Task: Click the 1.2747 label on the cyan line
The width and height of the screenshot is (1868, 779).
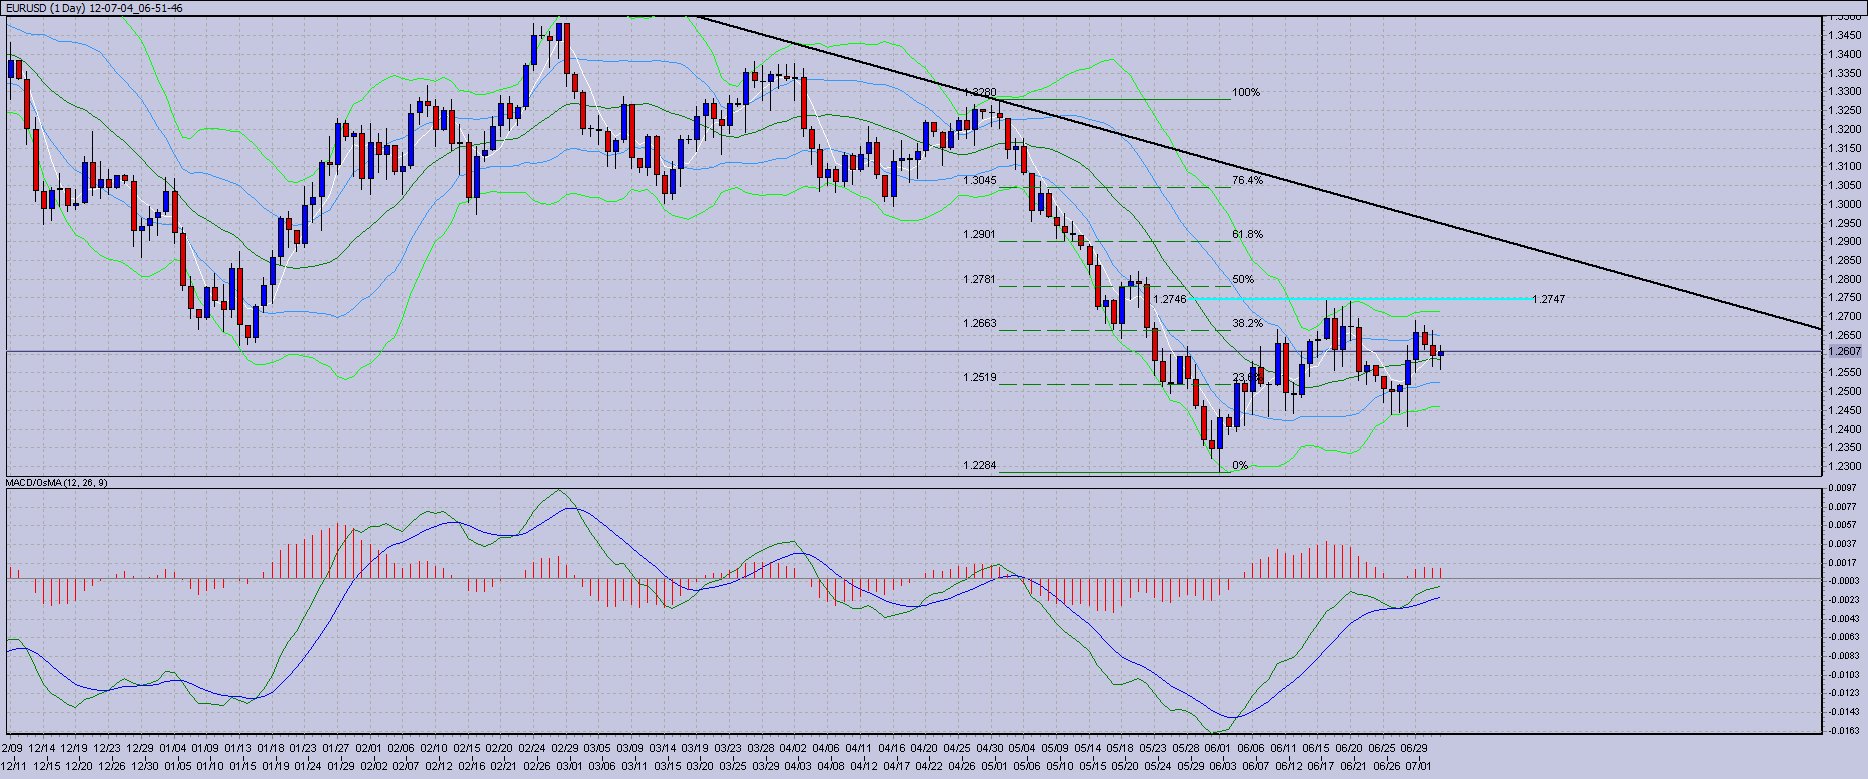Action: 1548,300
